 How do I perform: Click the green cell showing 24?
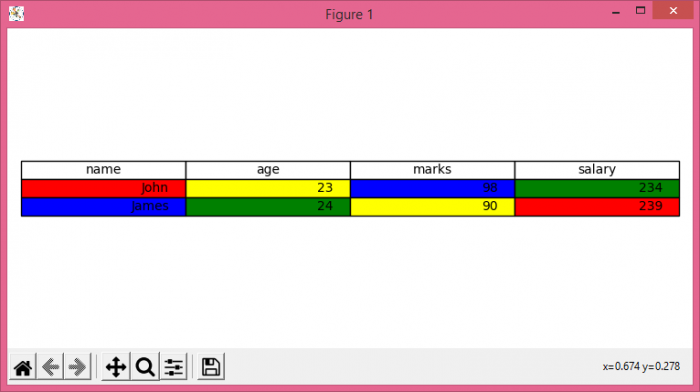pyautogui.click(x=268, y=207)
